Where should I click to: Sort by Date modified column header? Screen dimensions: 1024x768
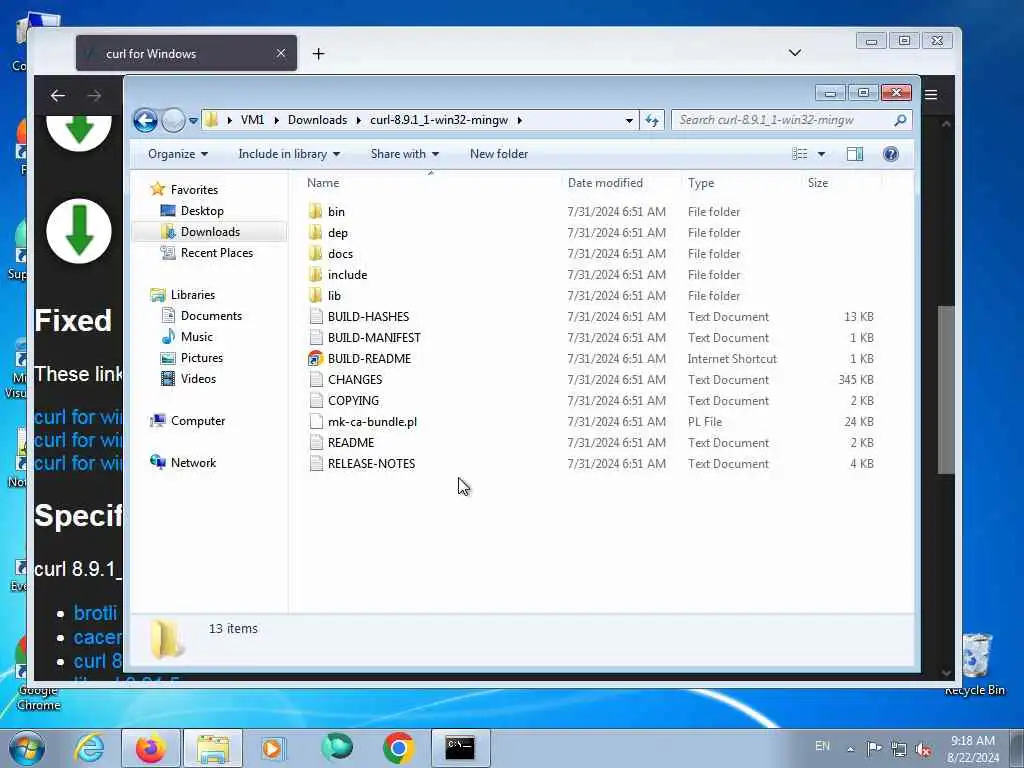[x=605, y=184]
